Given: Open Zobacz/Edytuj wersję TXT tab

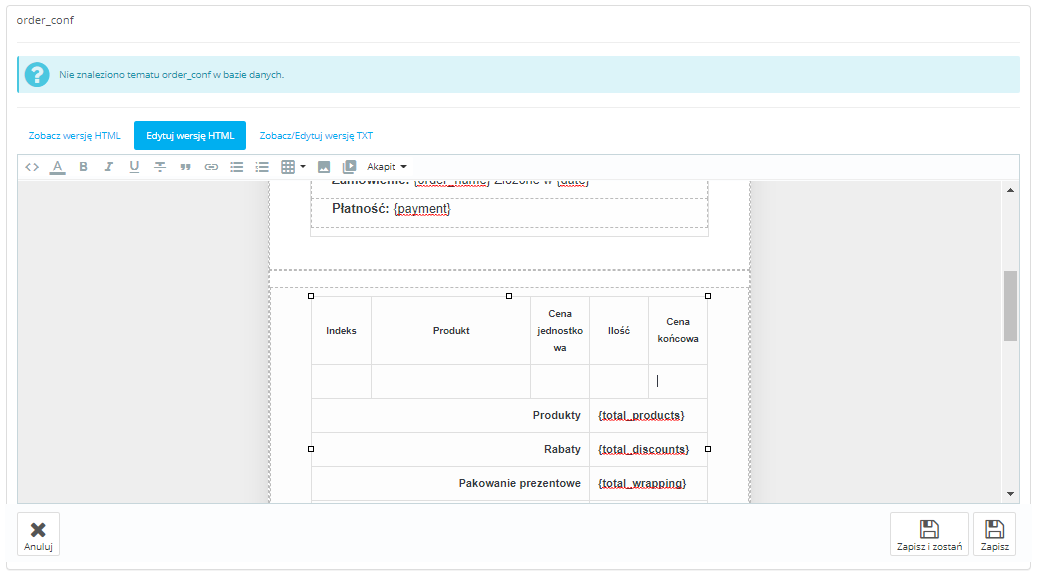Looking at the screenshot, I should pyautogui.click(x=316, y=136).
